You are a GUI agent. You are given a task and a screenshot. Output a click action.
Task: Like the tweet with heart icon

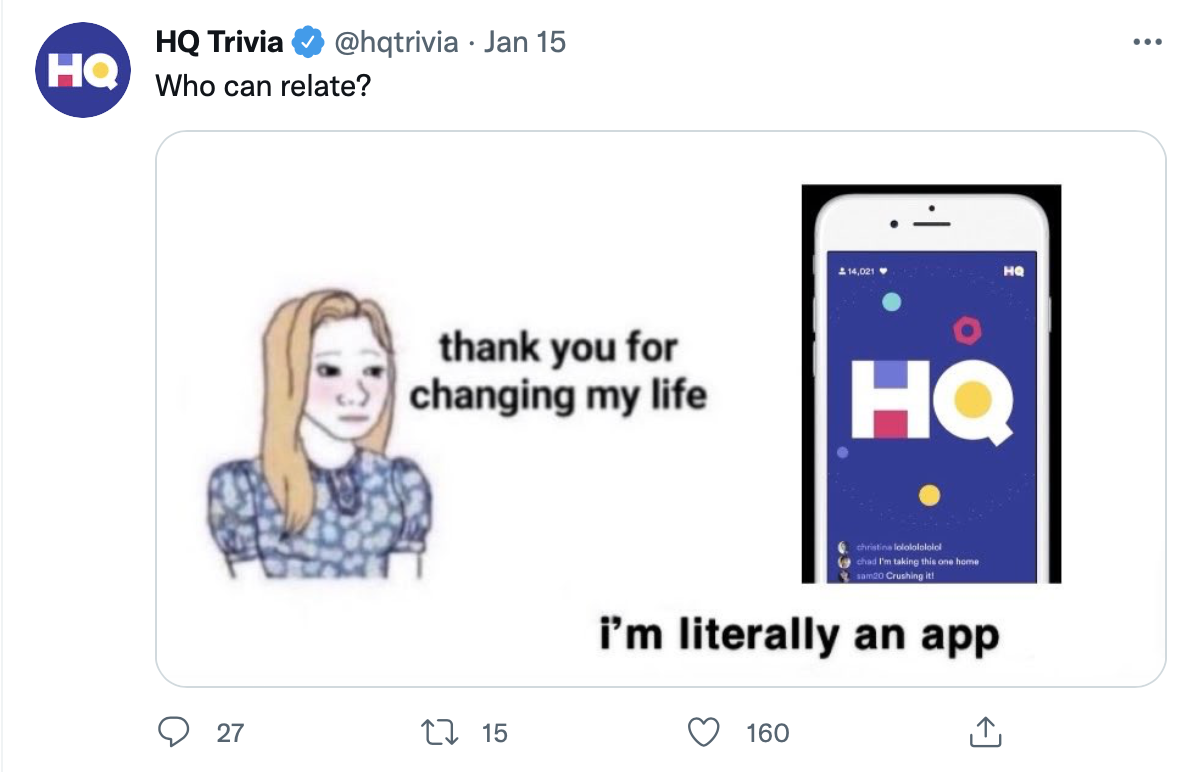coord(703,732)
